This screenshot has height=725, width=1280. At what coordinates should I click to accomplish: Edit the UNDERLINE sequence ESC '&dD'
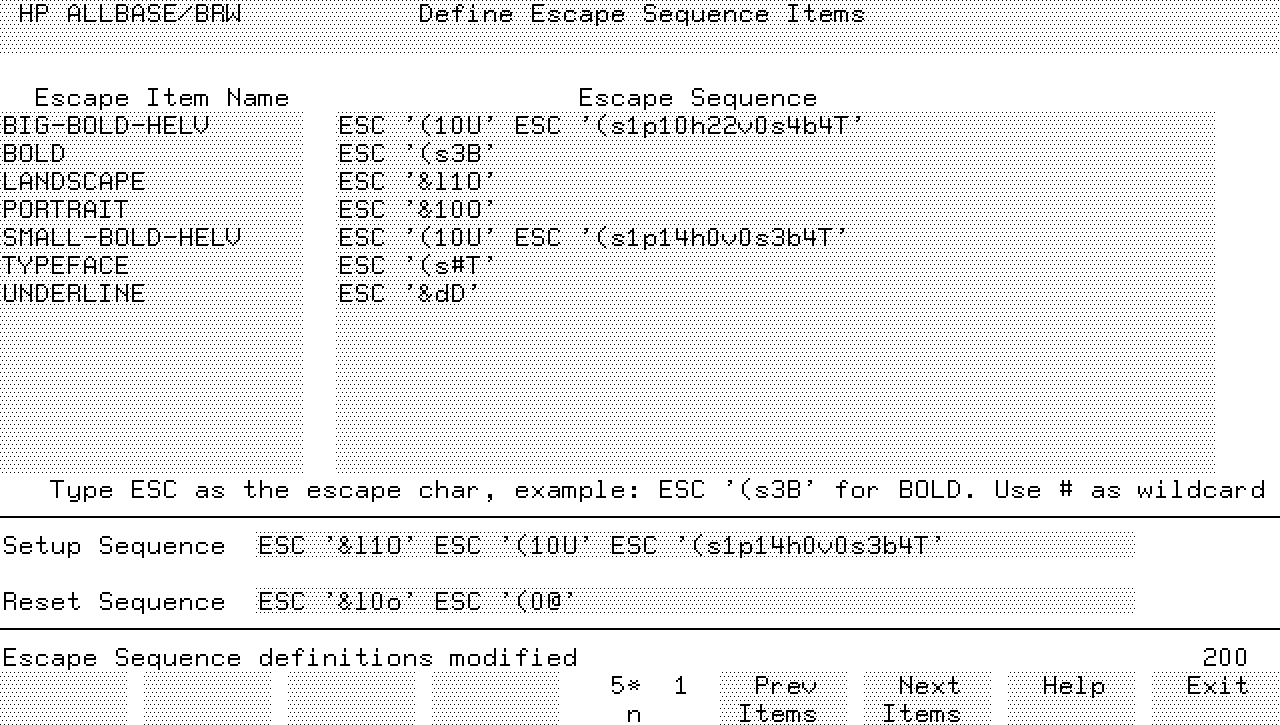click(409, 294)
